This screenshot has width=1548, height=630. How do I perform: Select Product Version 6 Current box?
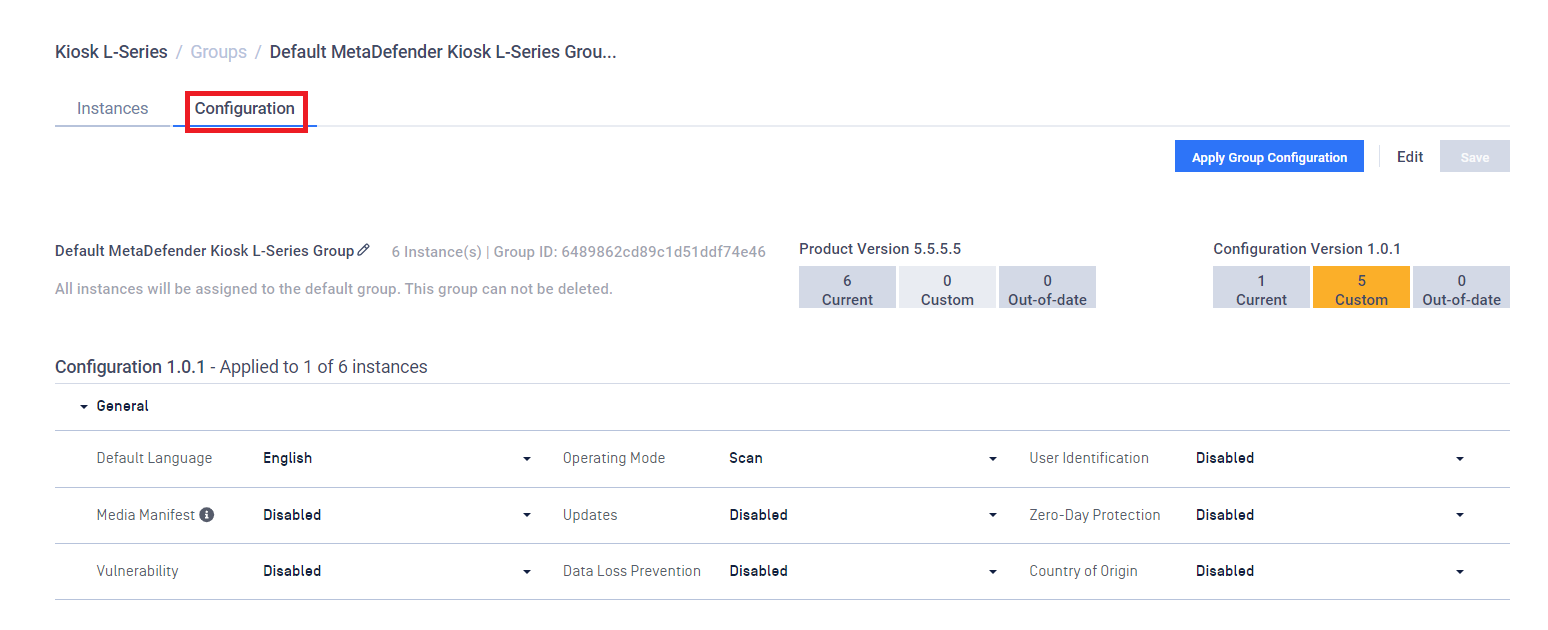click(847, 287)
